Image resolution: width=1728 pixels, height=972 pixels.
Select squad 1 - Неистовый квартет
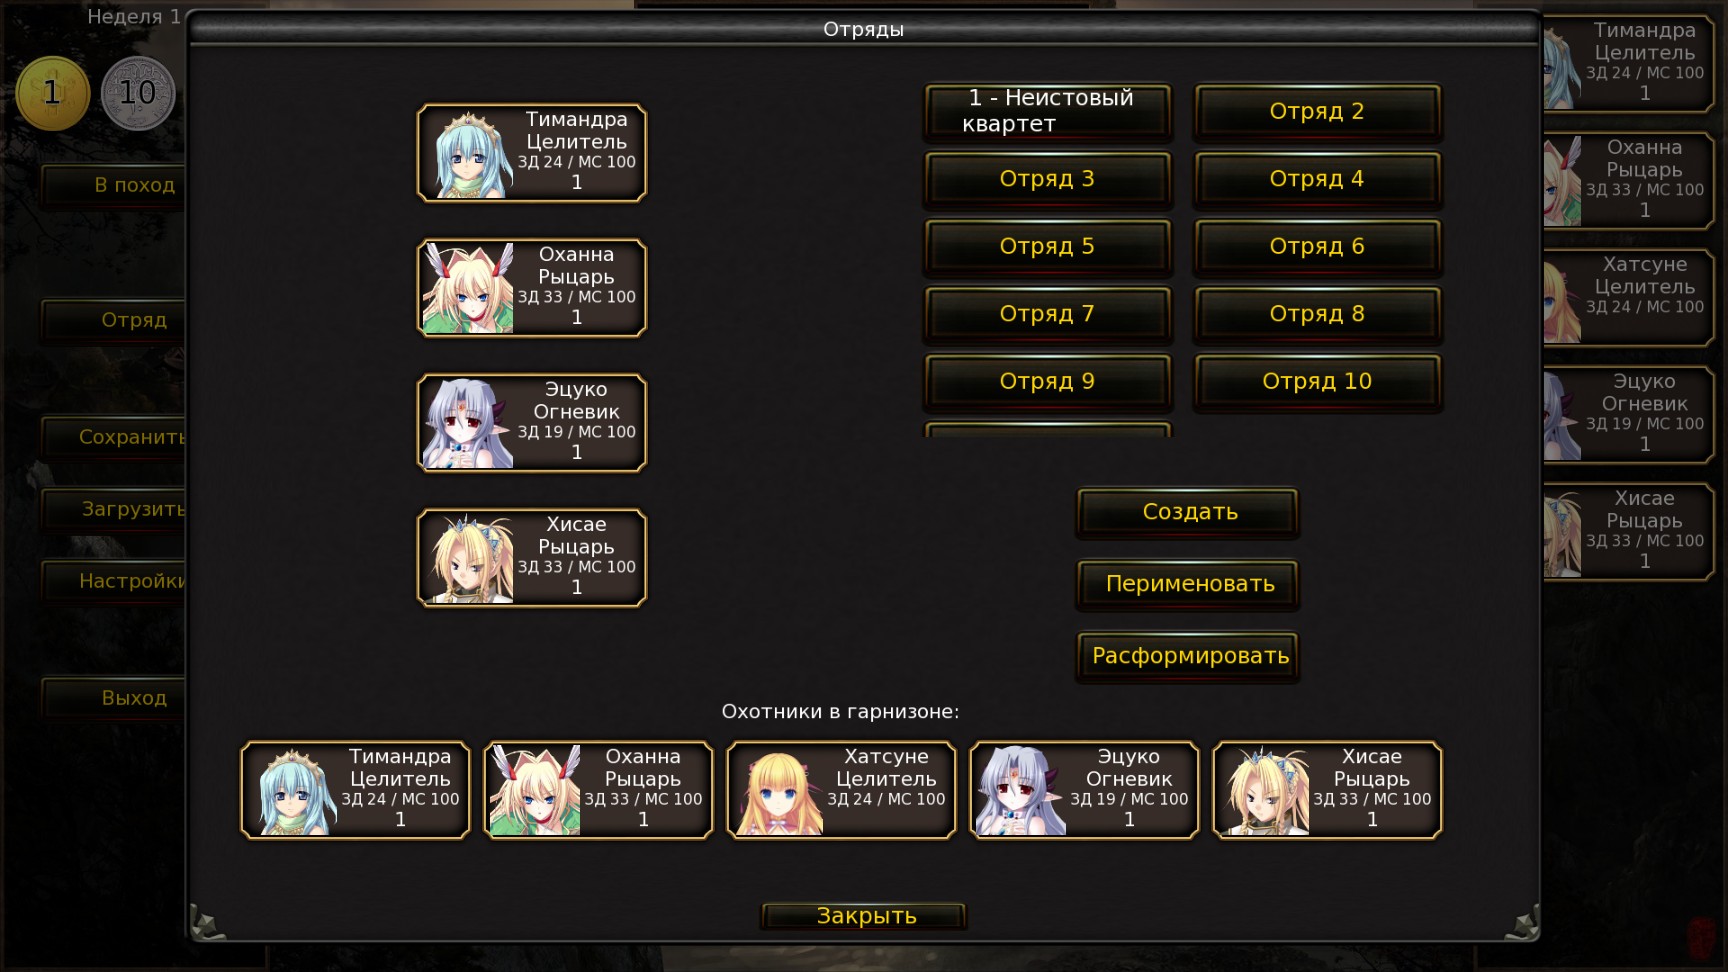(1047, 111)
